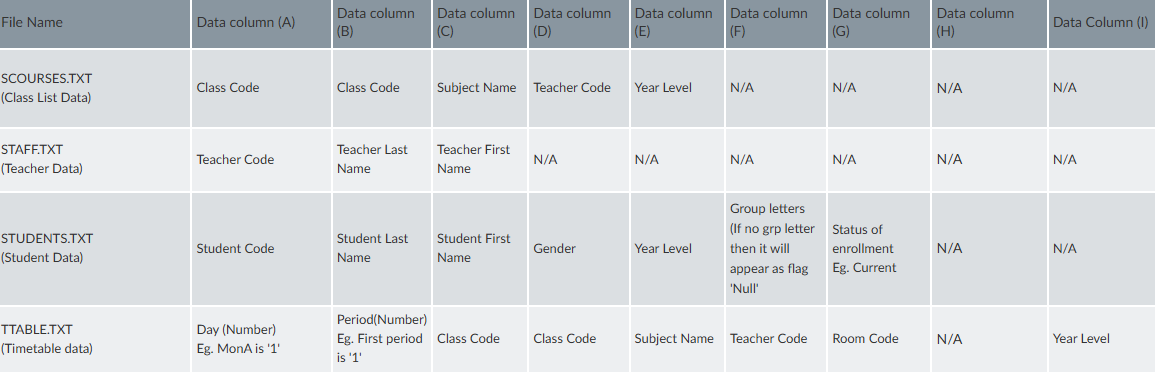This screenshot has width=1155, height=375.
Task: Select the Gender cell in STUDENTS row
Action: click(578, 248)
